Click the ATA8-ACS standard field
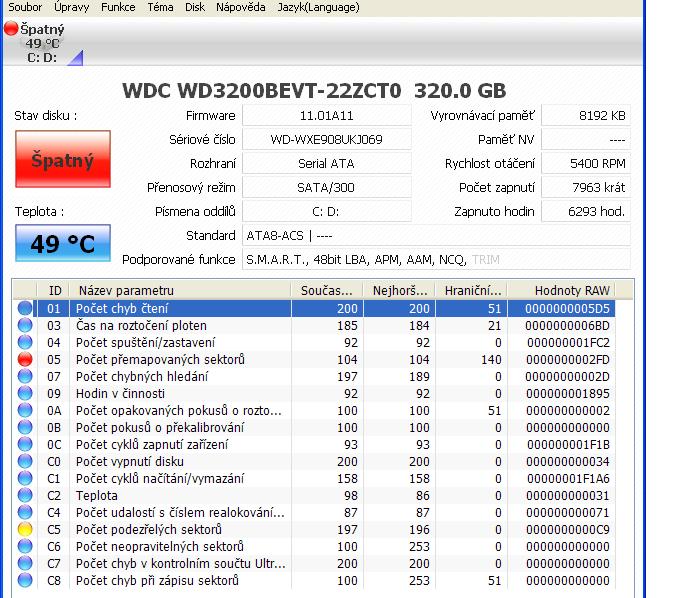The width and height of the screenshot is (683, 598). pos(436,236)
